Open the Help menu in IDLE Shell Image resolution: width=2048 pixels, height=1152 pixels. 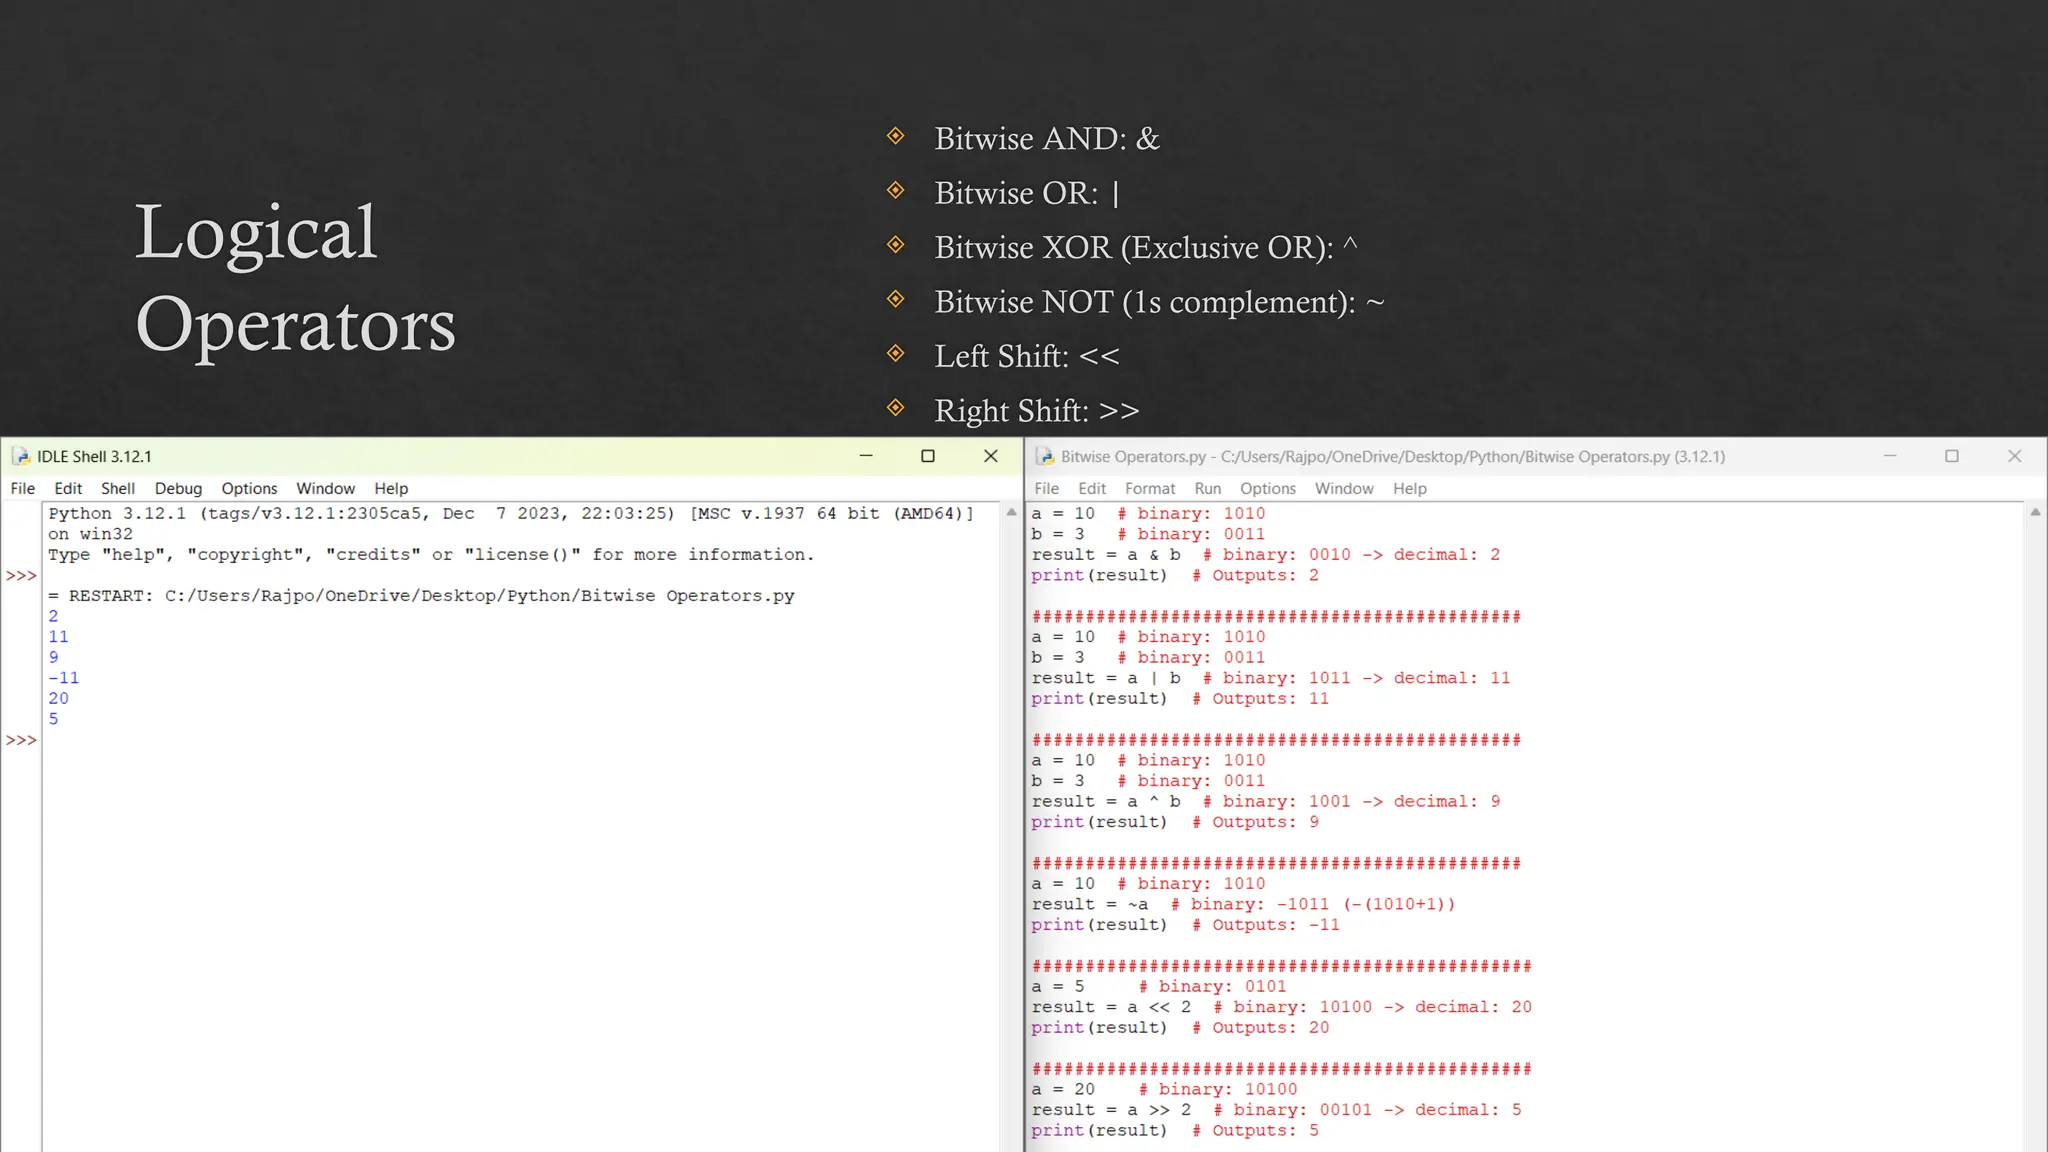click(391, 489)
